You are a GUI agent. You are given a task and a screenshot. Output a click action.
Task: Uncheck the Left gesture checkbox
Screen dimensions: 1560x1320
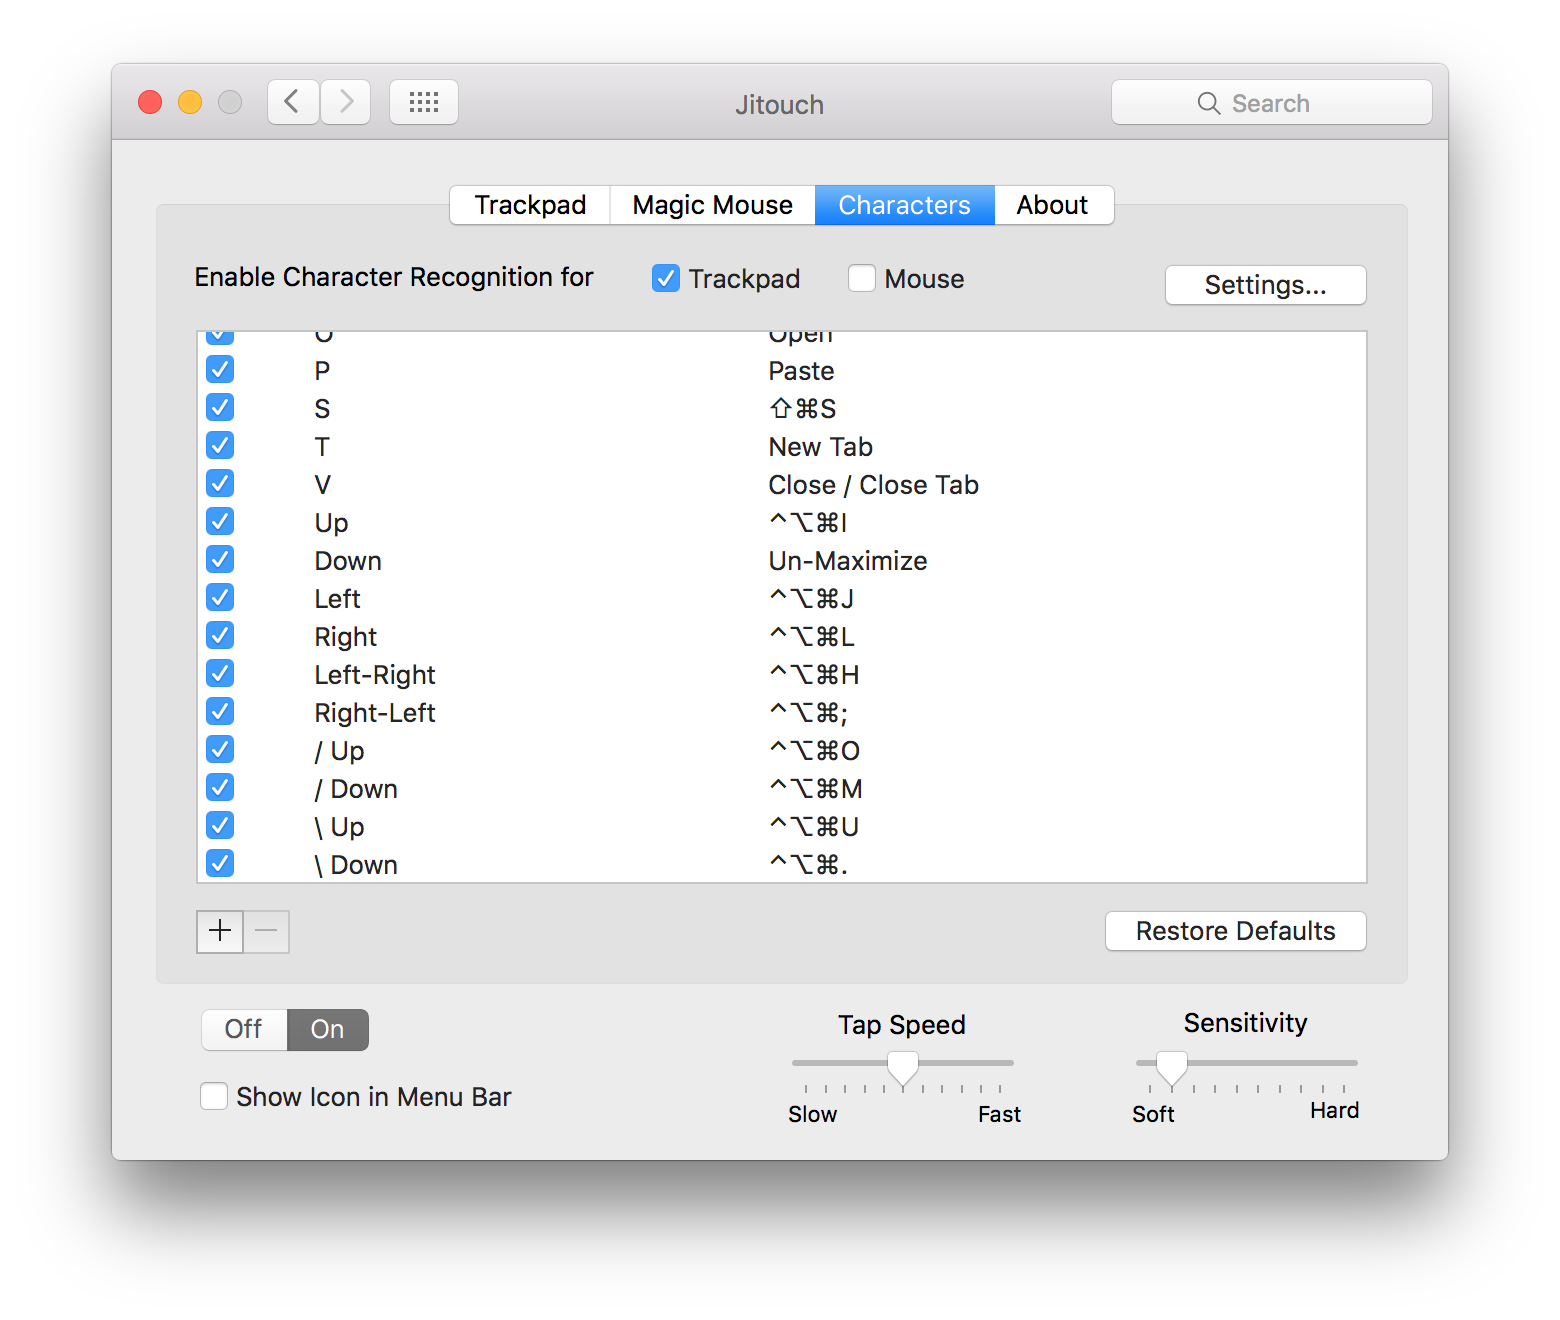click(x=220, y=598)
